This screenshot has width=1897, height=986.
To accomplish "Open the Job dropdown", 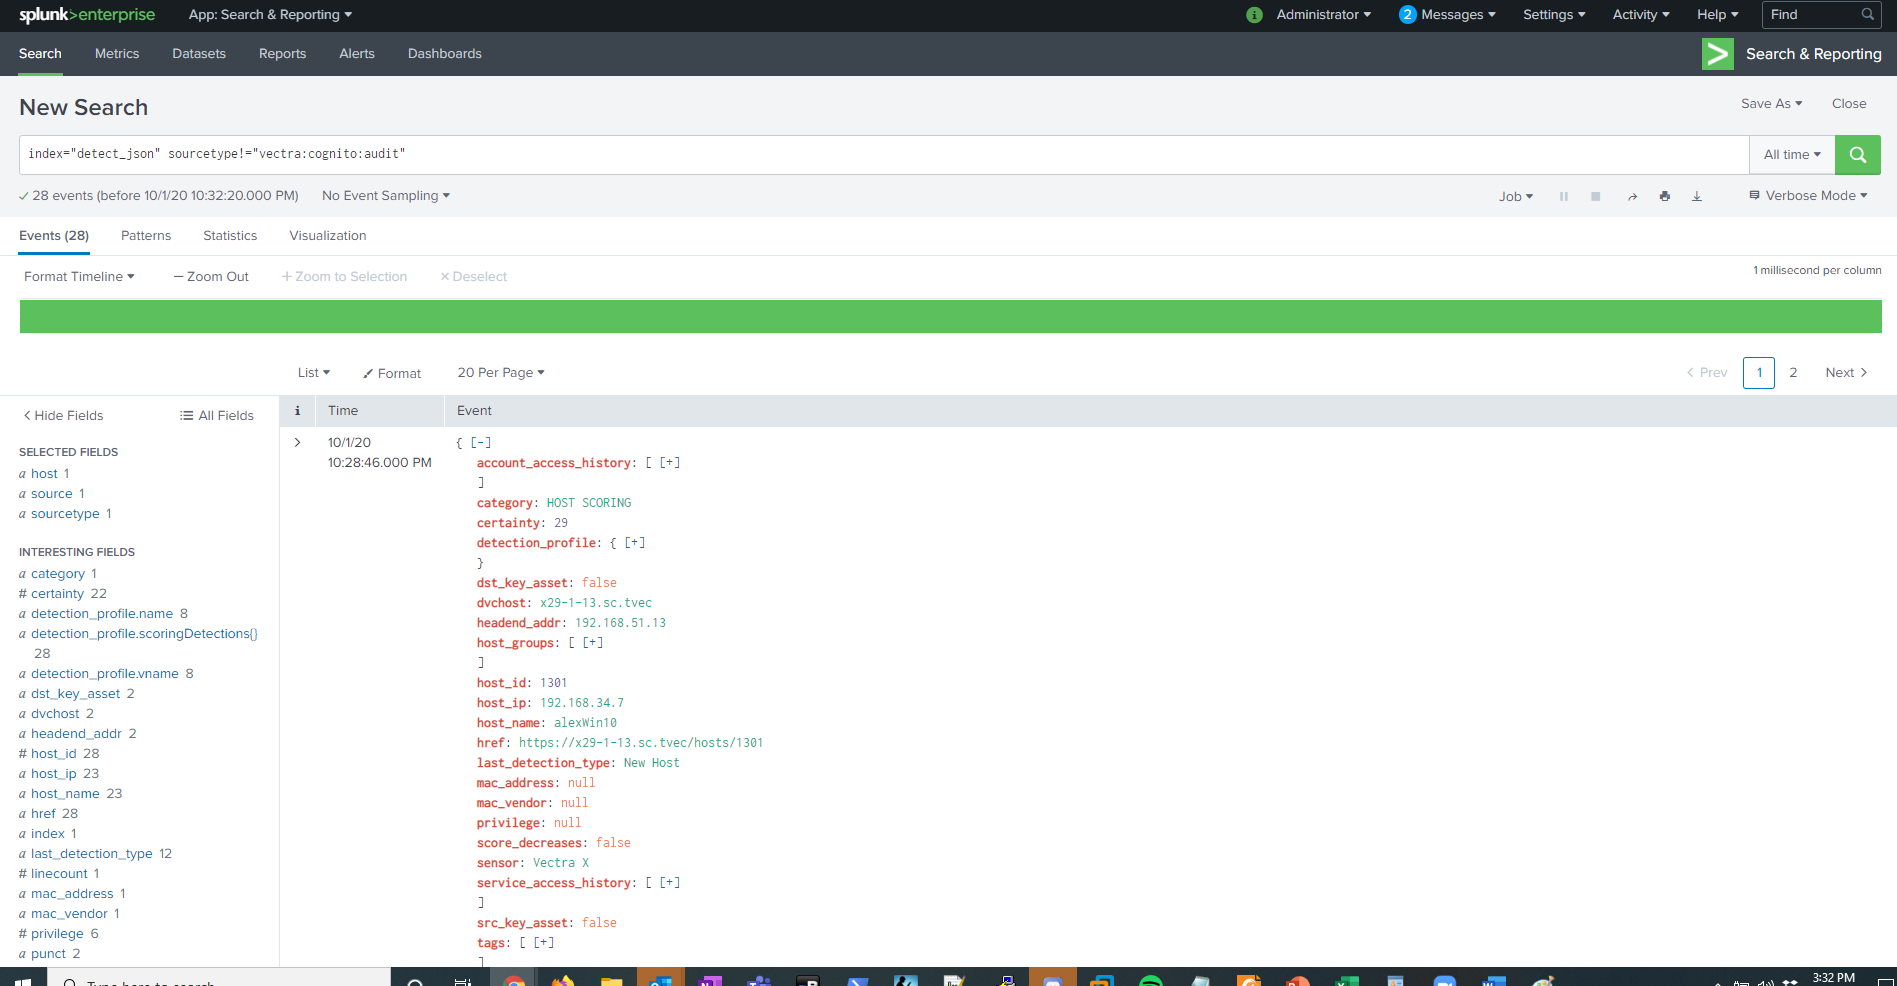I will click(x=1516, y=197).
